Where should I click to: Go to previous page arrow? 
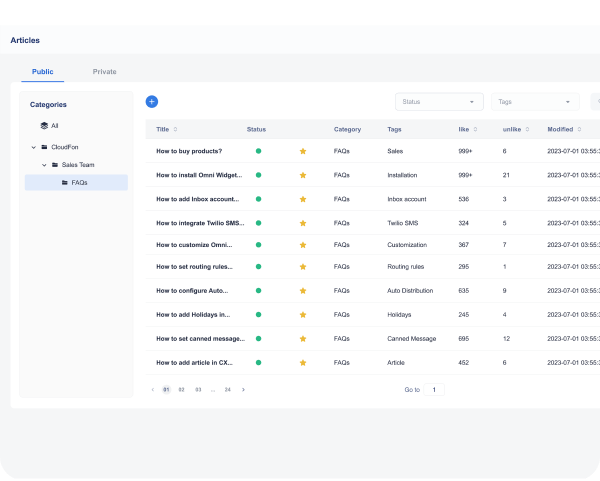[x=152, y=389]
